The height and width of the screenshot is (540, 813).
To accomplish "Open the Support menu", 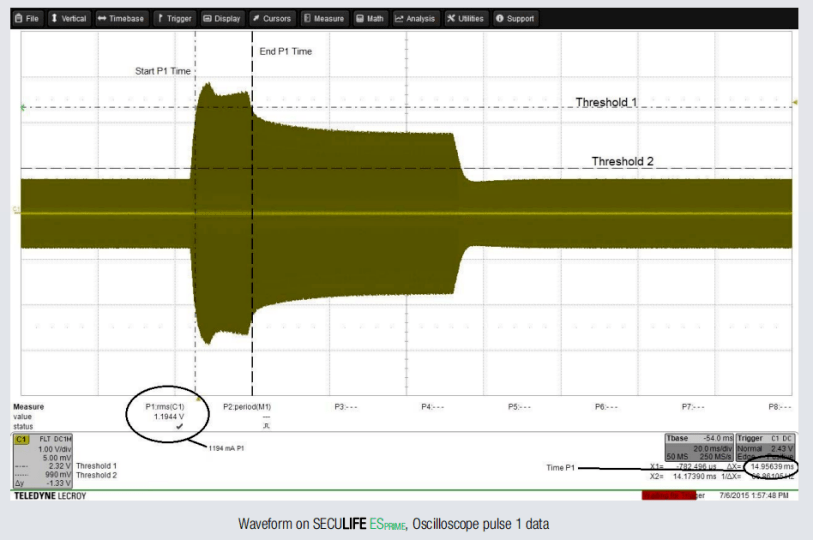I will [x=515, y=18].
